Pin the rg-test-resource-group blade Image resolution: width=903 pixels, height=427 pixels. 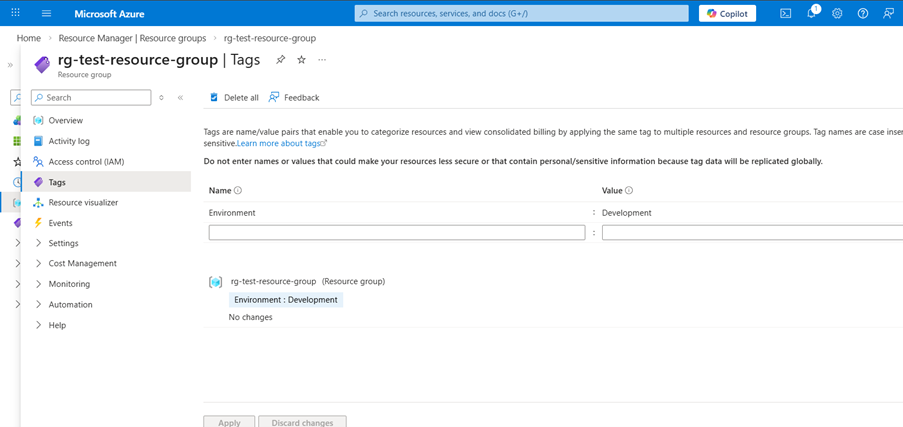coord(280,60)
